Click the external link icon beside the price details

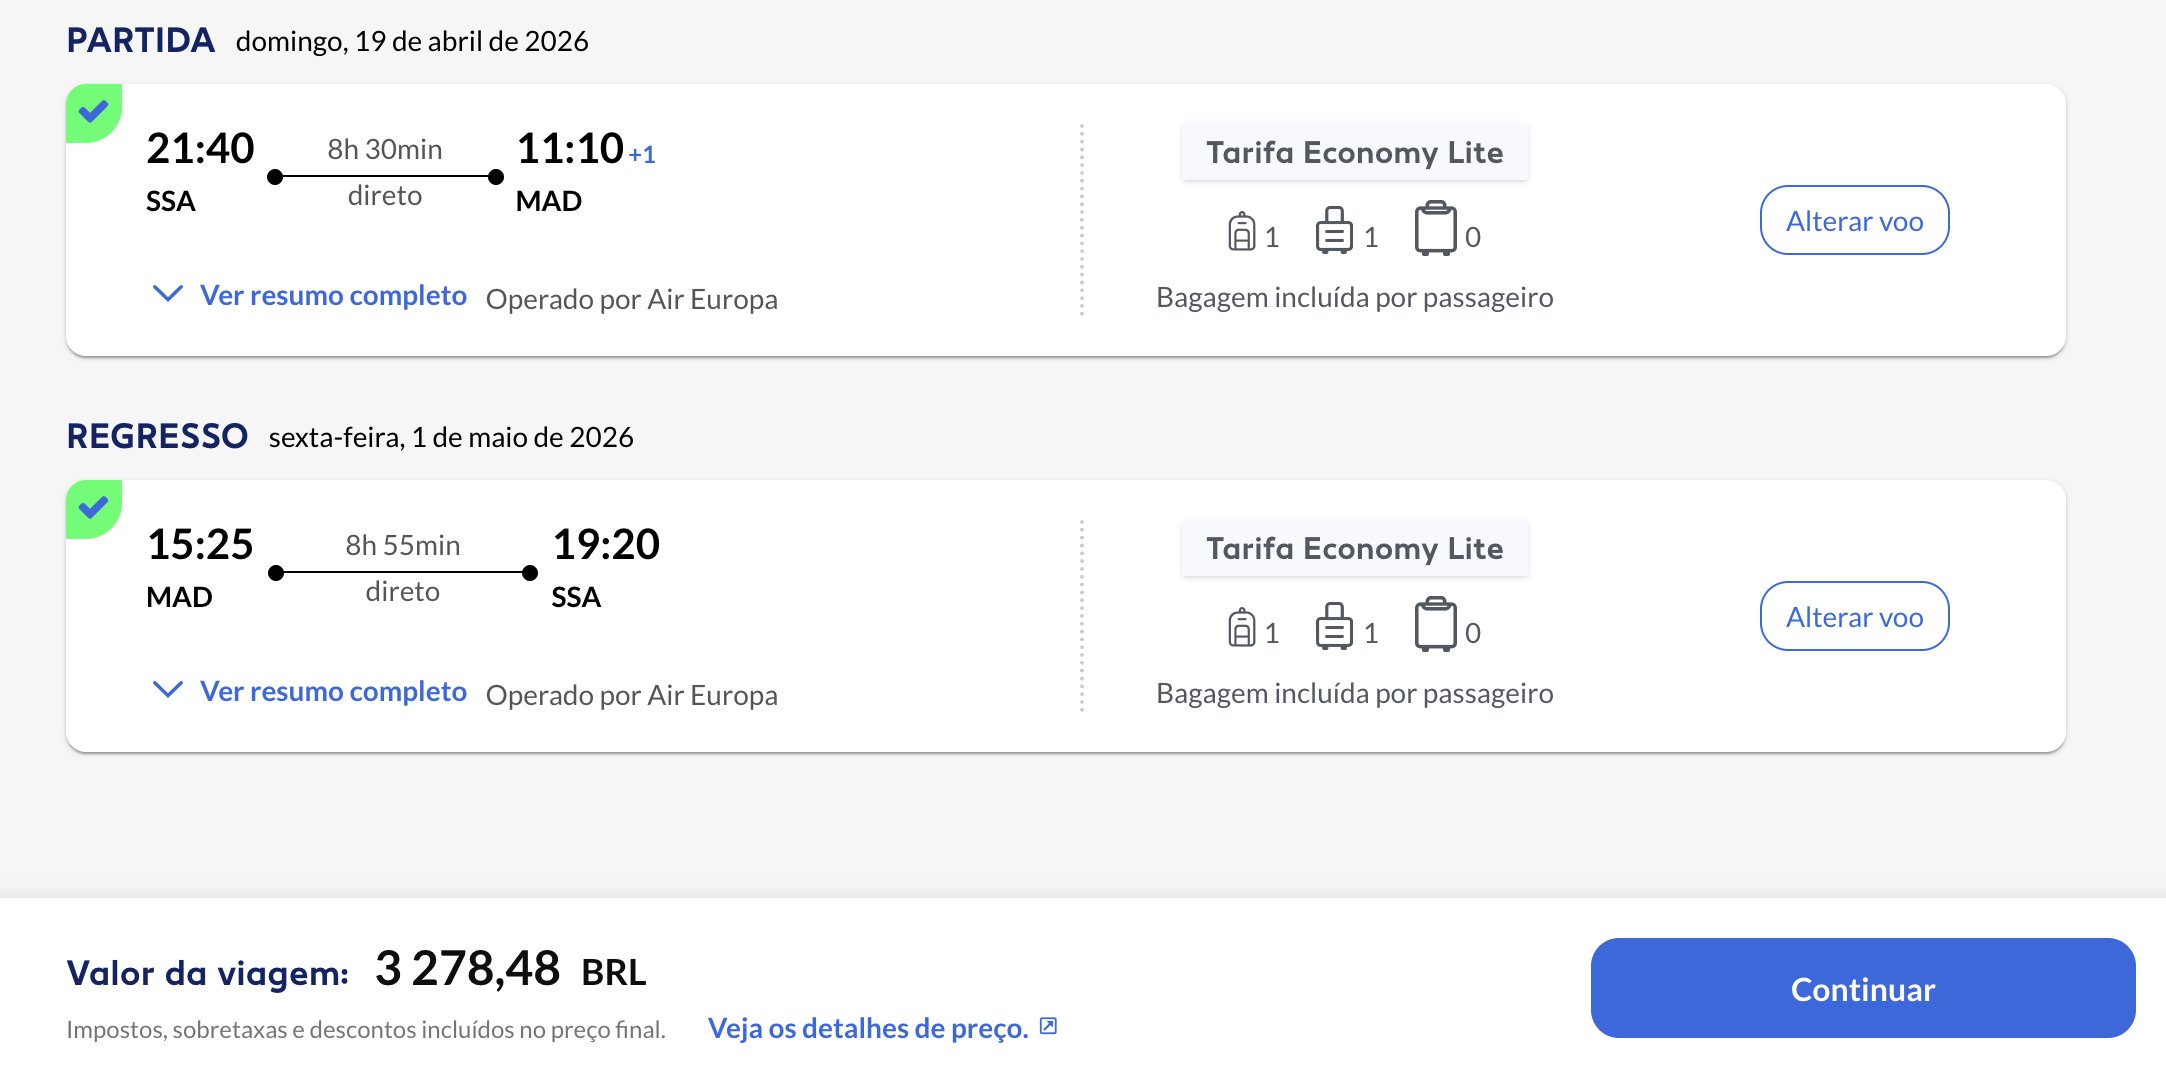tap(1048, 1026)
